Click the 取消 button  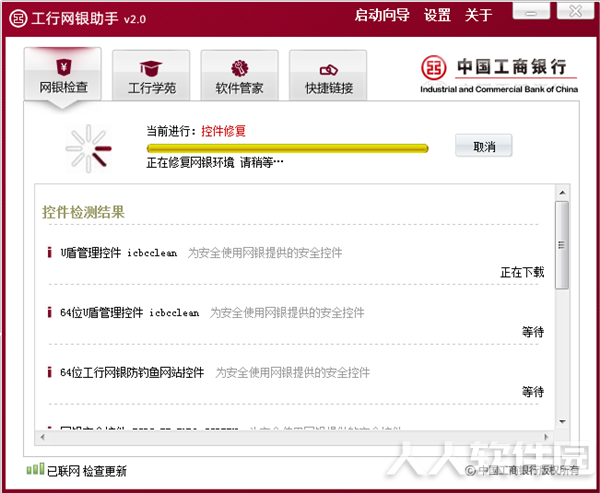coord(484,145)
